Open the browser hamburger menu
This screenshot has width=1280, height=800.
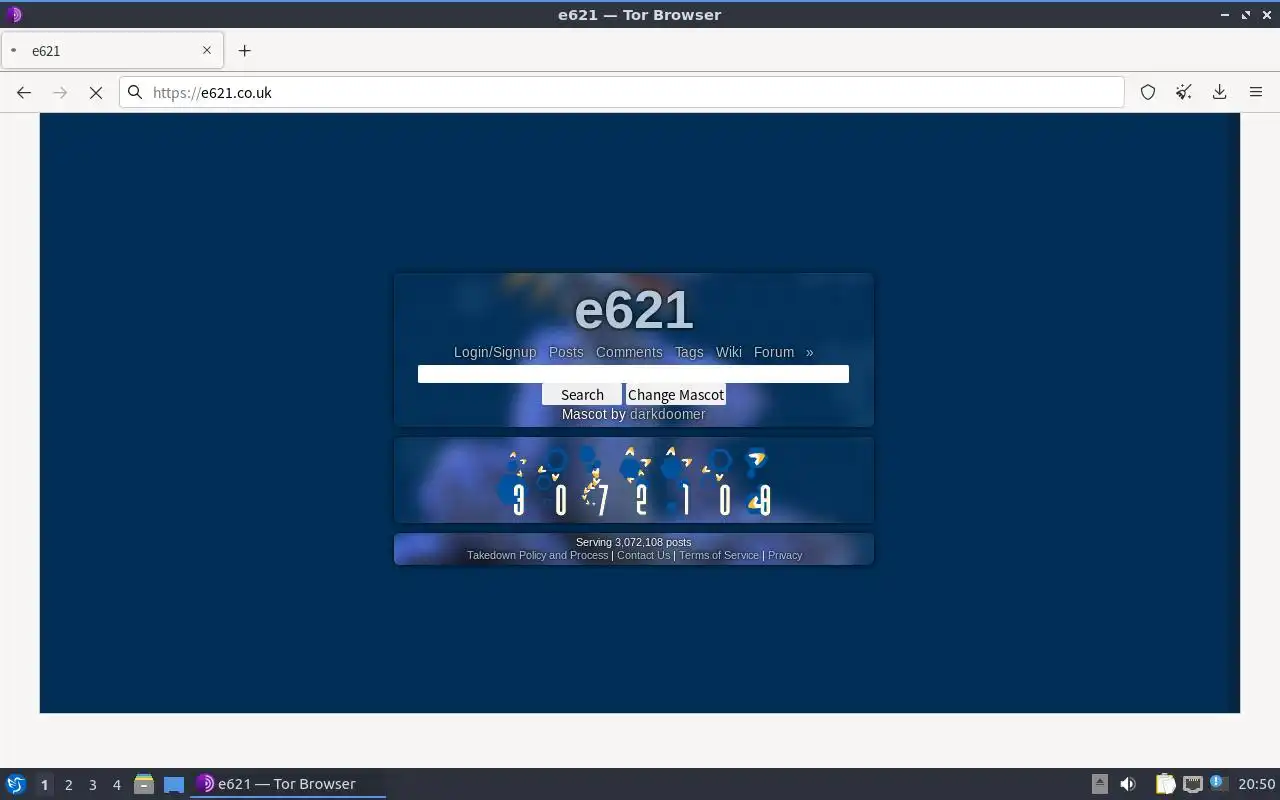click(x=1256, y=92)
